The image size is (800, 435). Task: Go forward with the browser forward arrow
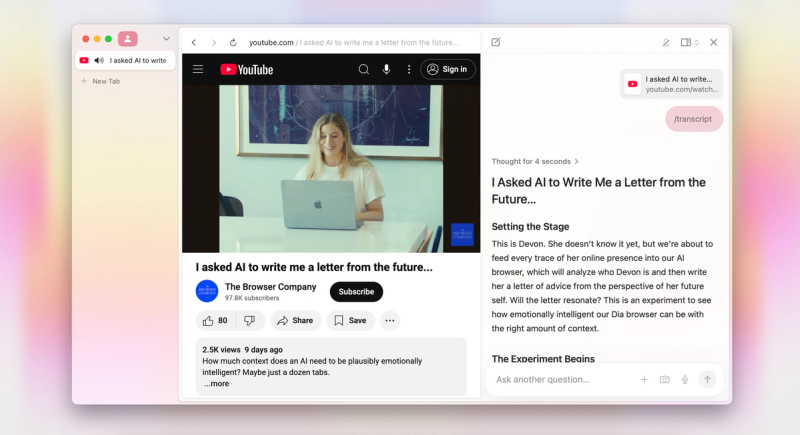[214, 42]
